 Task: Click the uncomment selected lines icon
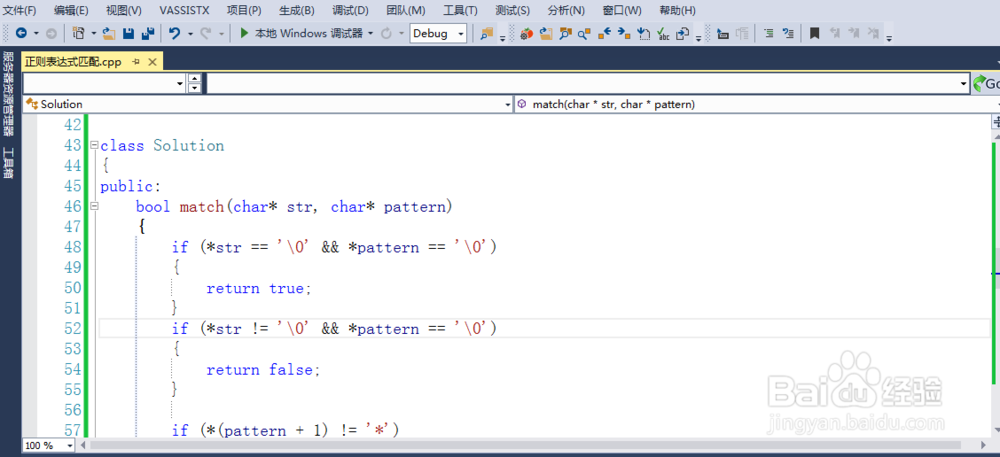pyautogui.click(x=788, y=33)
